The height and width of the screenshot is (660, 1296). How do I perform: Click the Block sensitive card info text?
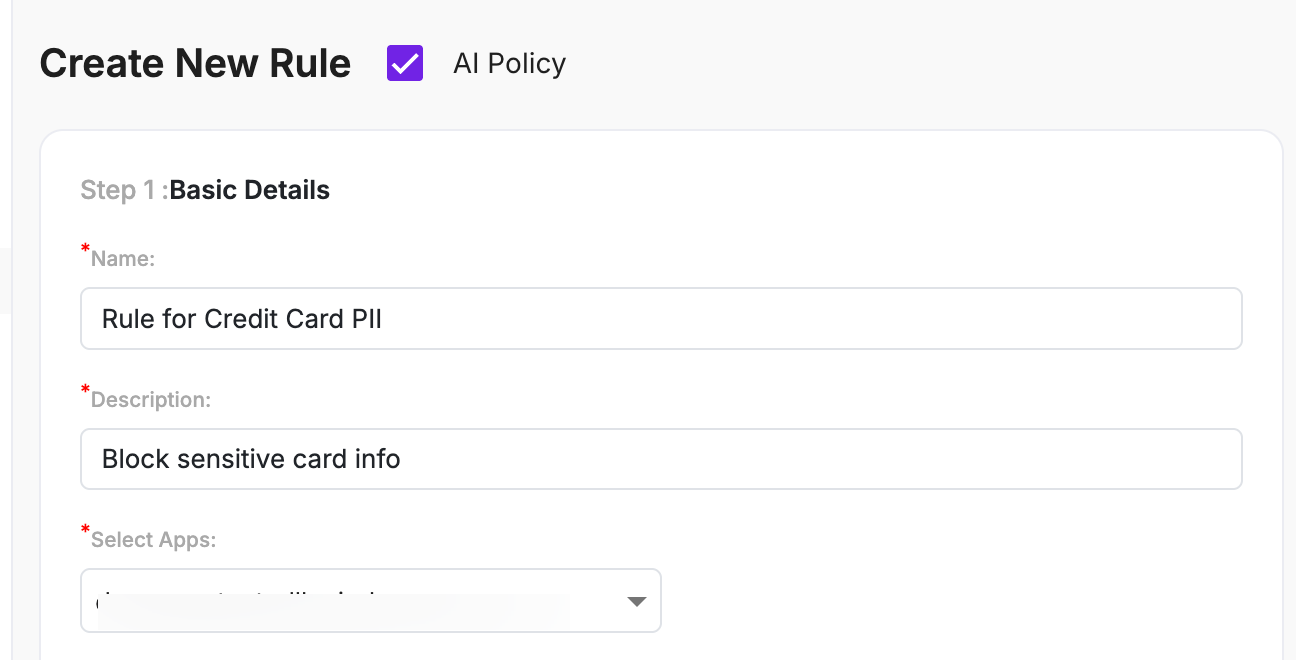coord(250,458)
